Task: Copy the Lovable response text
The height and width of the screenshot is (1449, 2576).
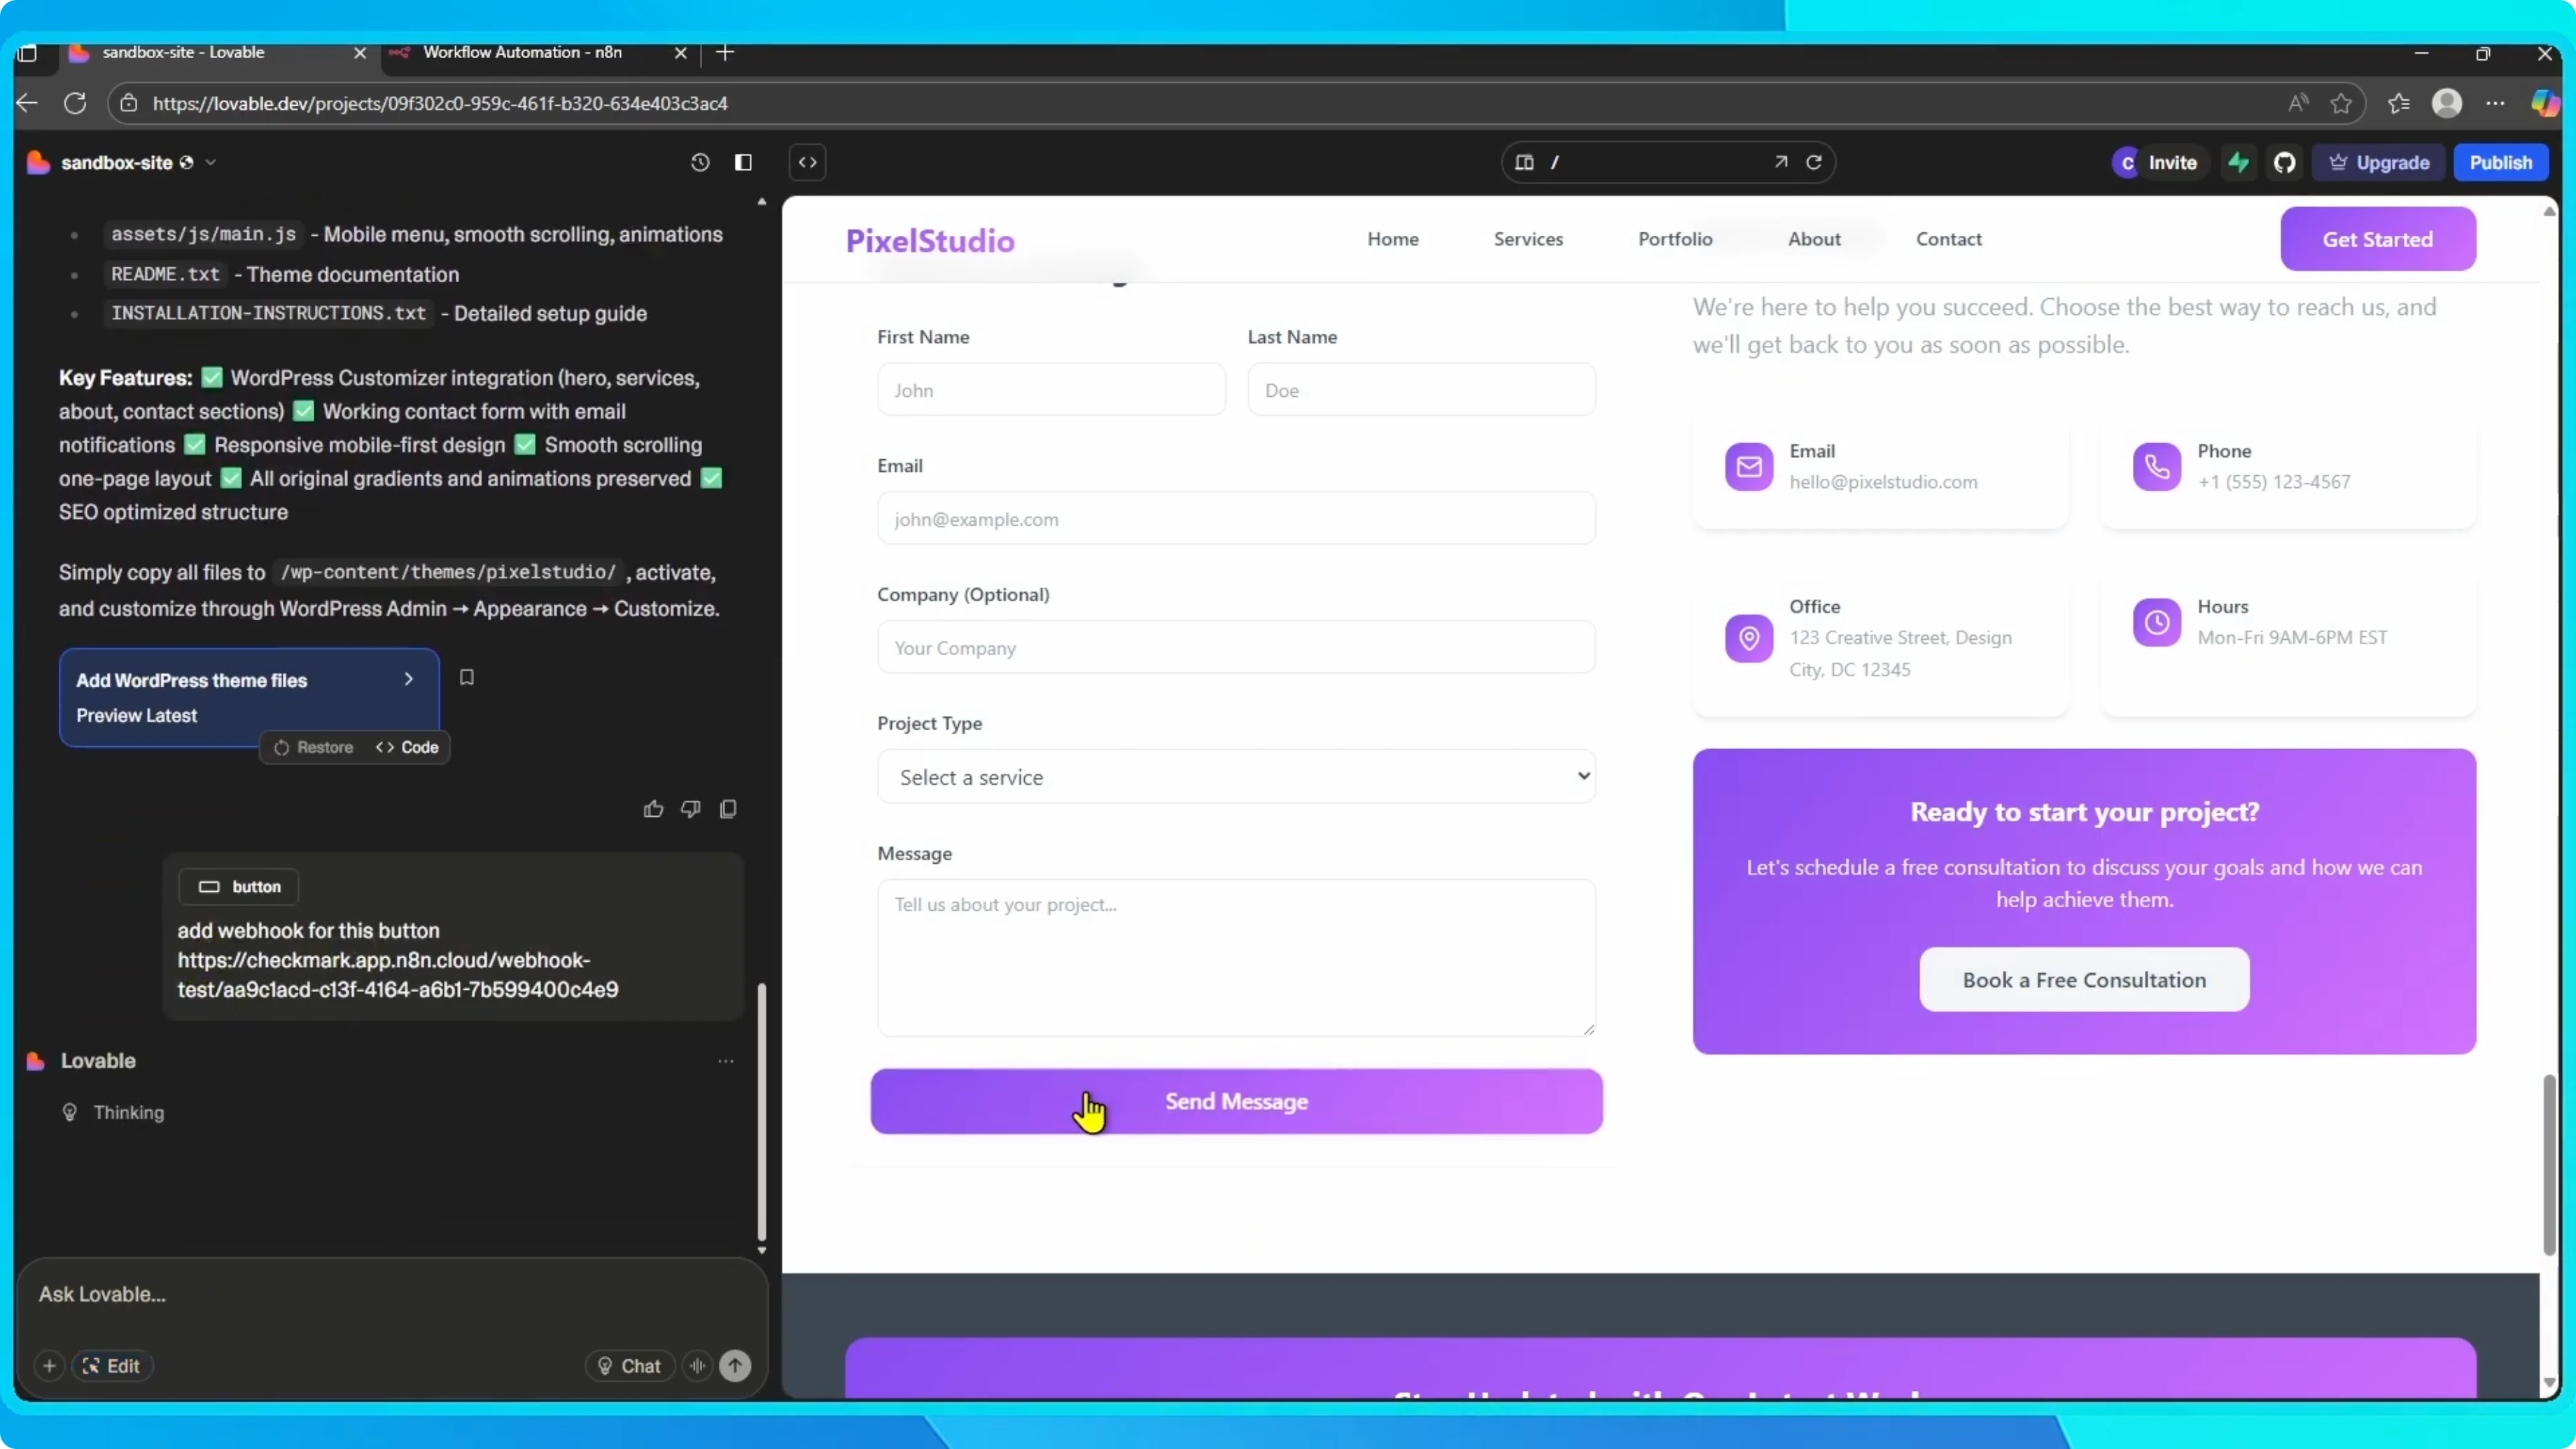Action: 728,809
